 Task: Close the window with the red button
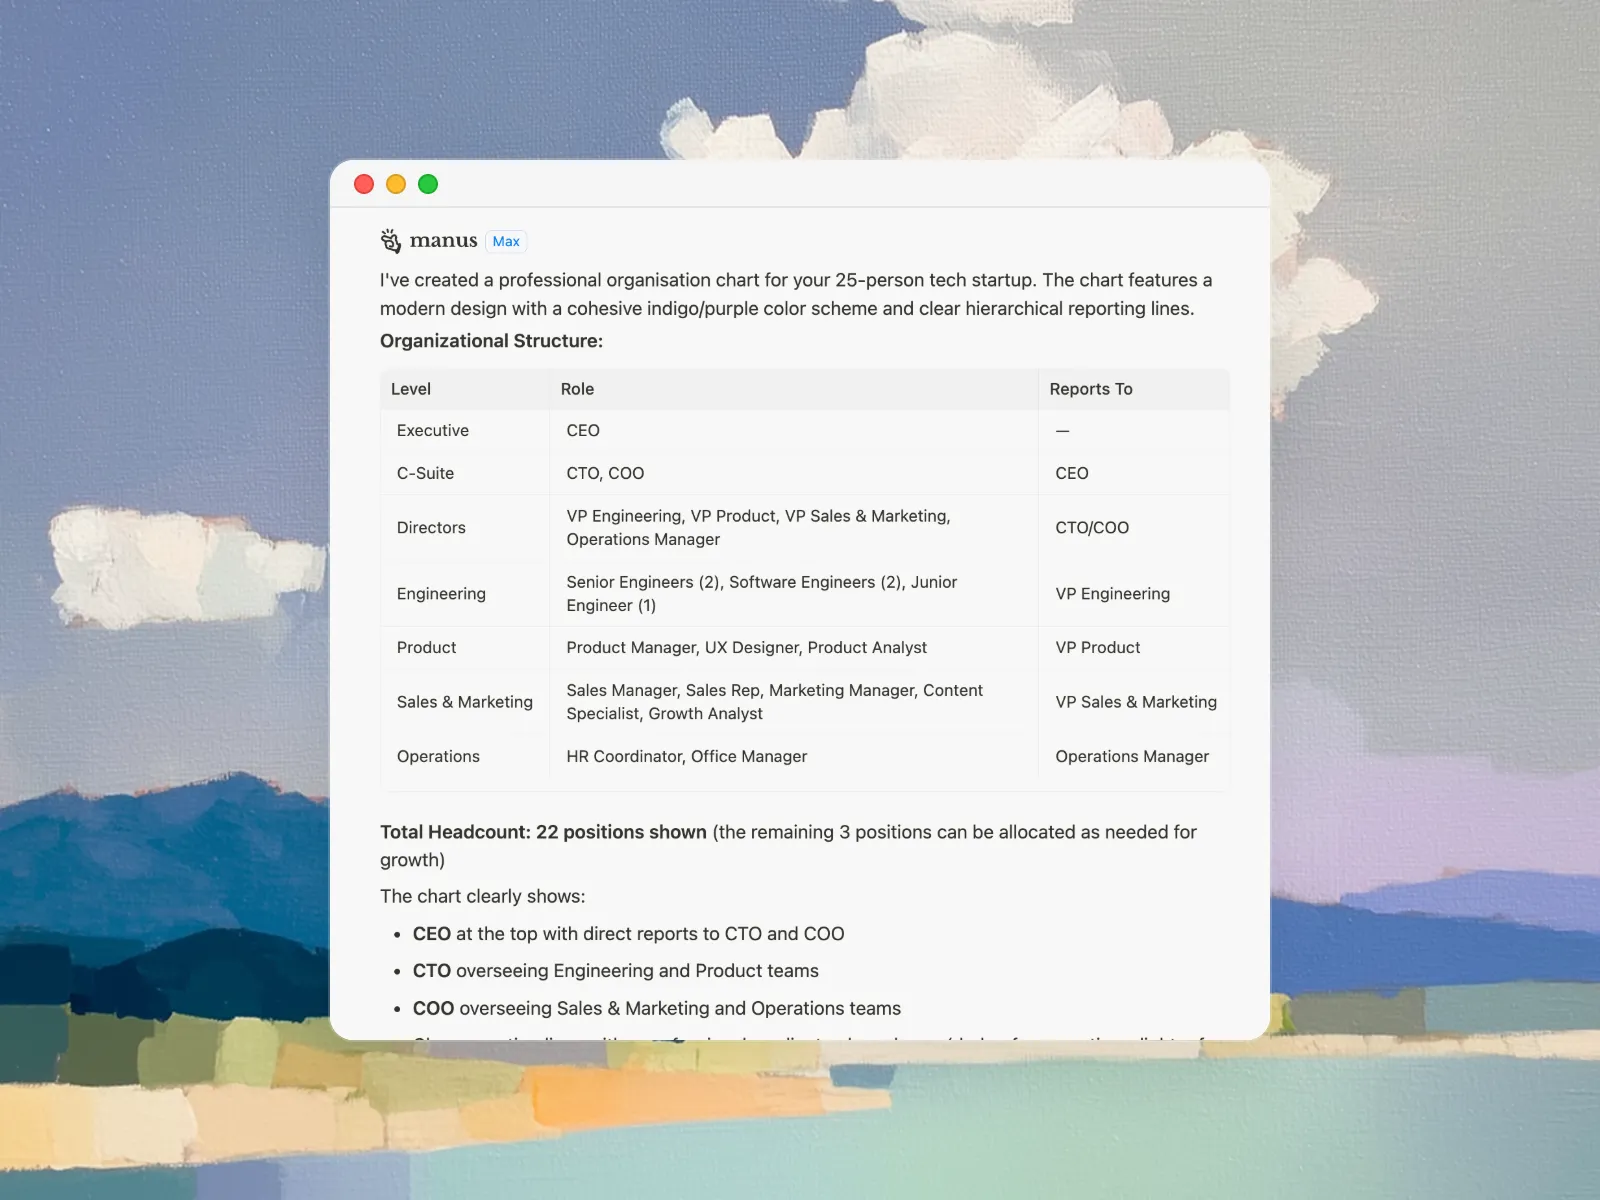[x=364, y=184]
